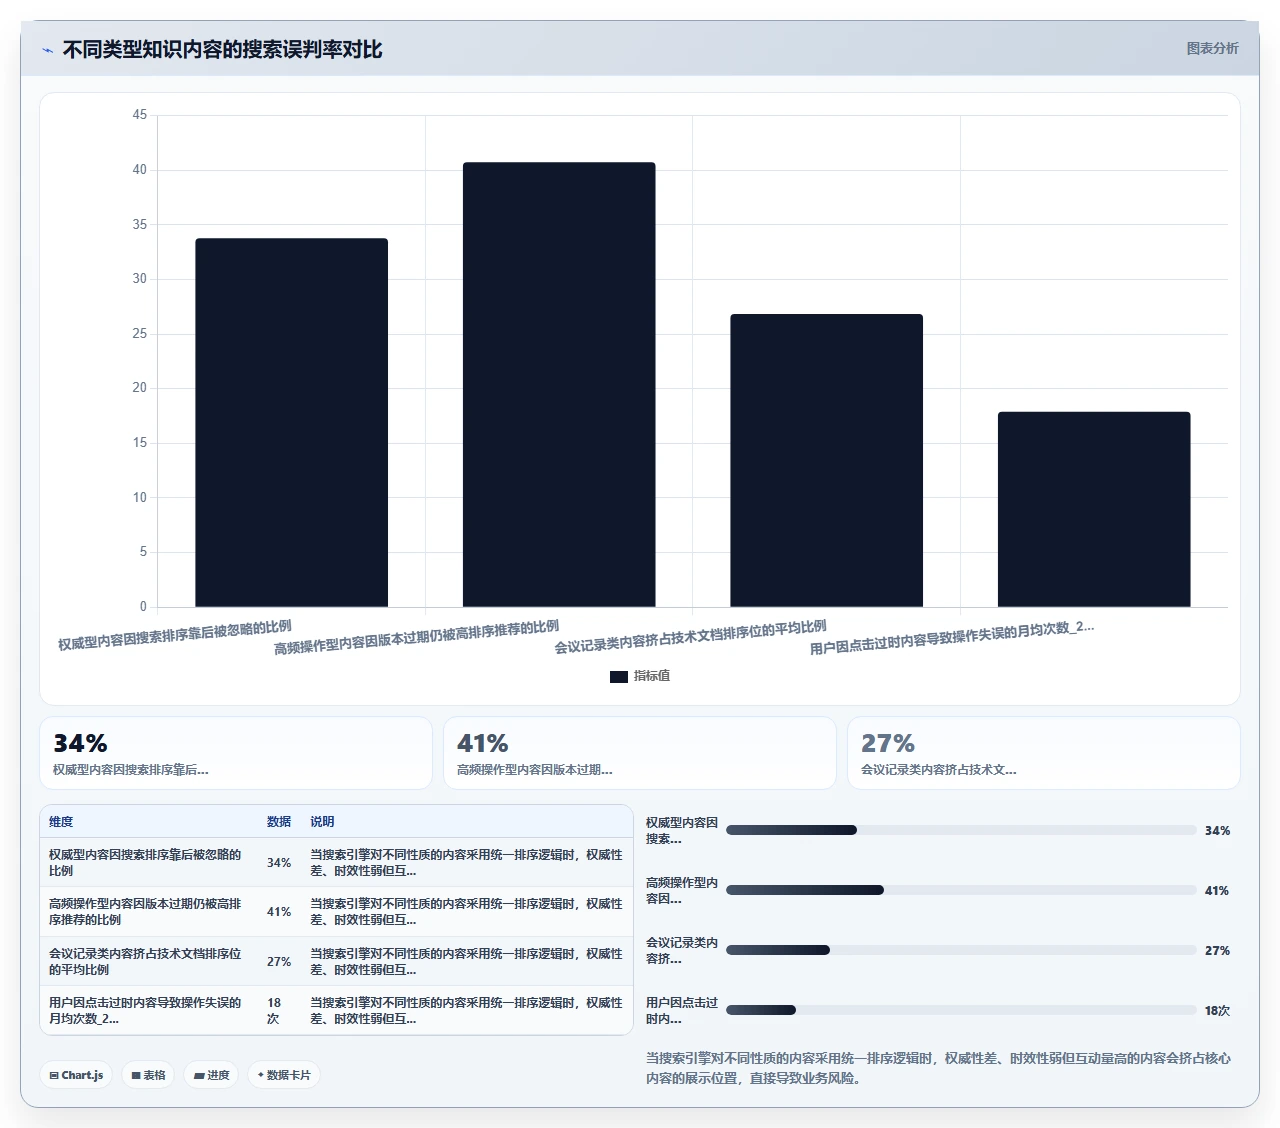Click x-axis label 权威型内容因搜索排序靠后被忽略的比例
Viewport: 1280px width, 1128px height.
[175, 635]
